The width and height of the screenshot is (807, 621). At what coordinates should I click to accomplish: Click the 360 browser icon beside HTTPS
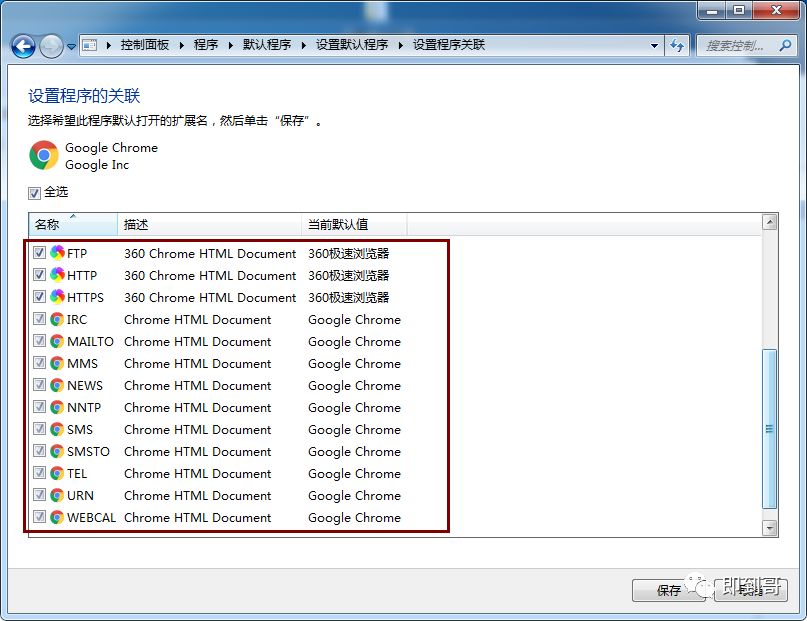[x=57, y=297]
